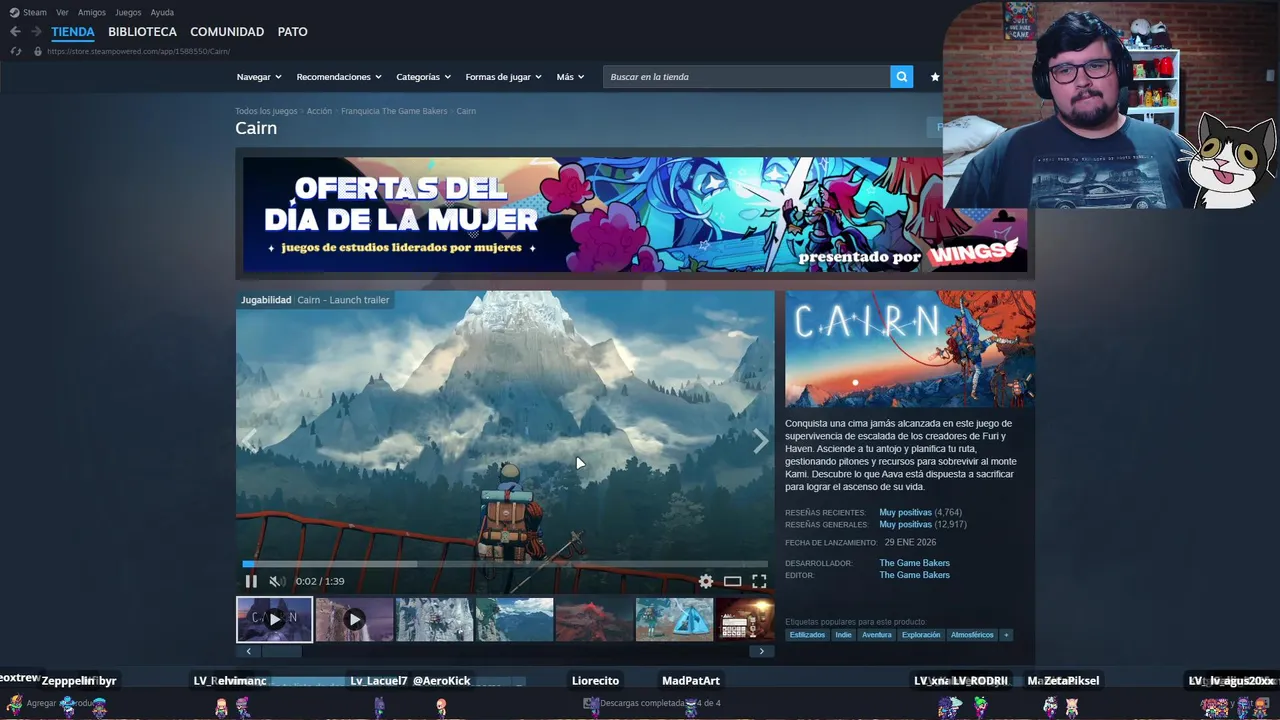1280x720 pixels.
Task: Reload the store page
Action: 15,51
